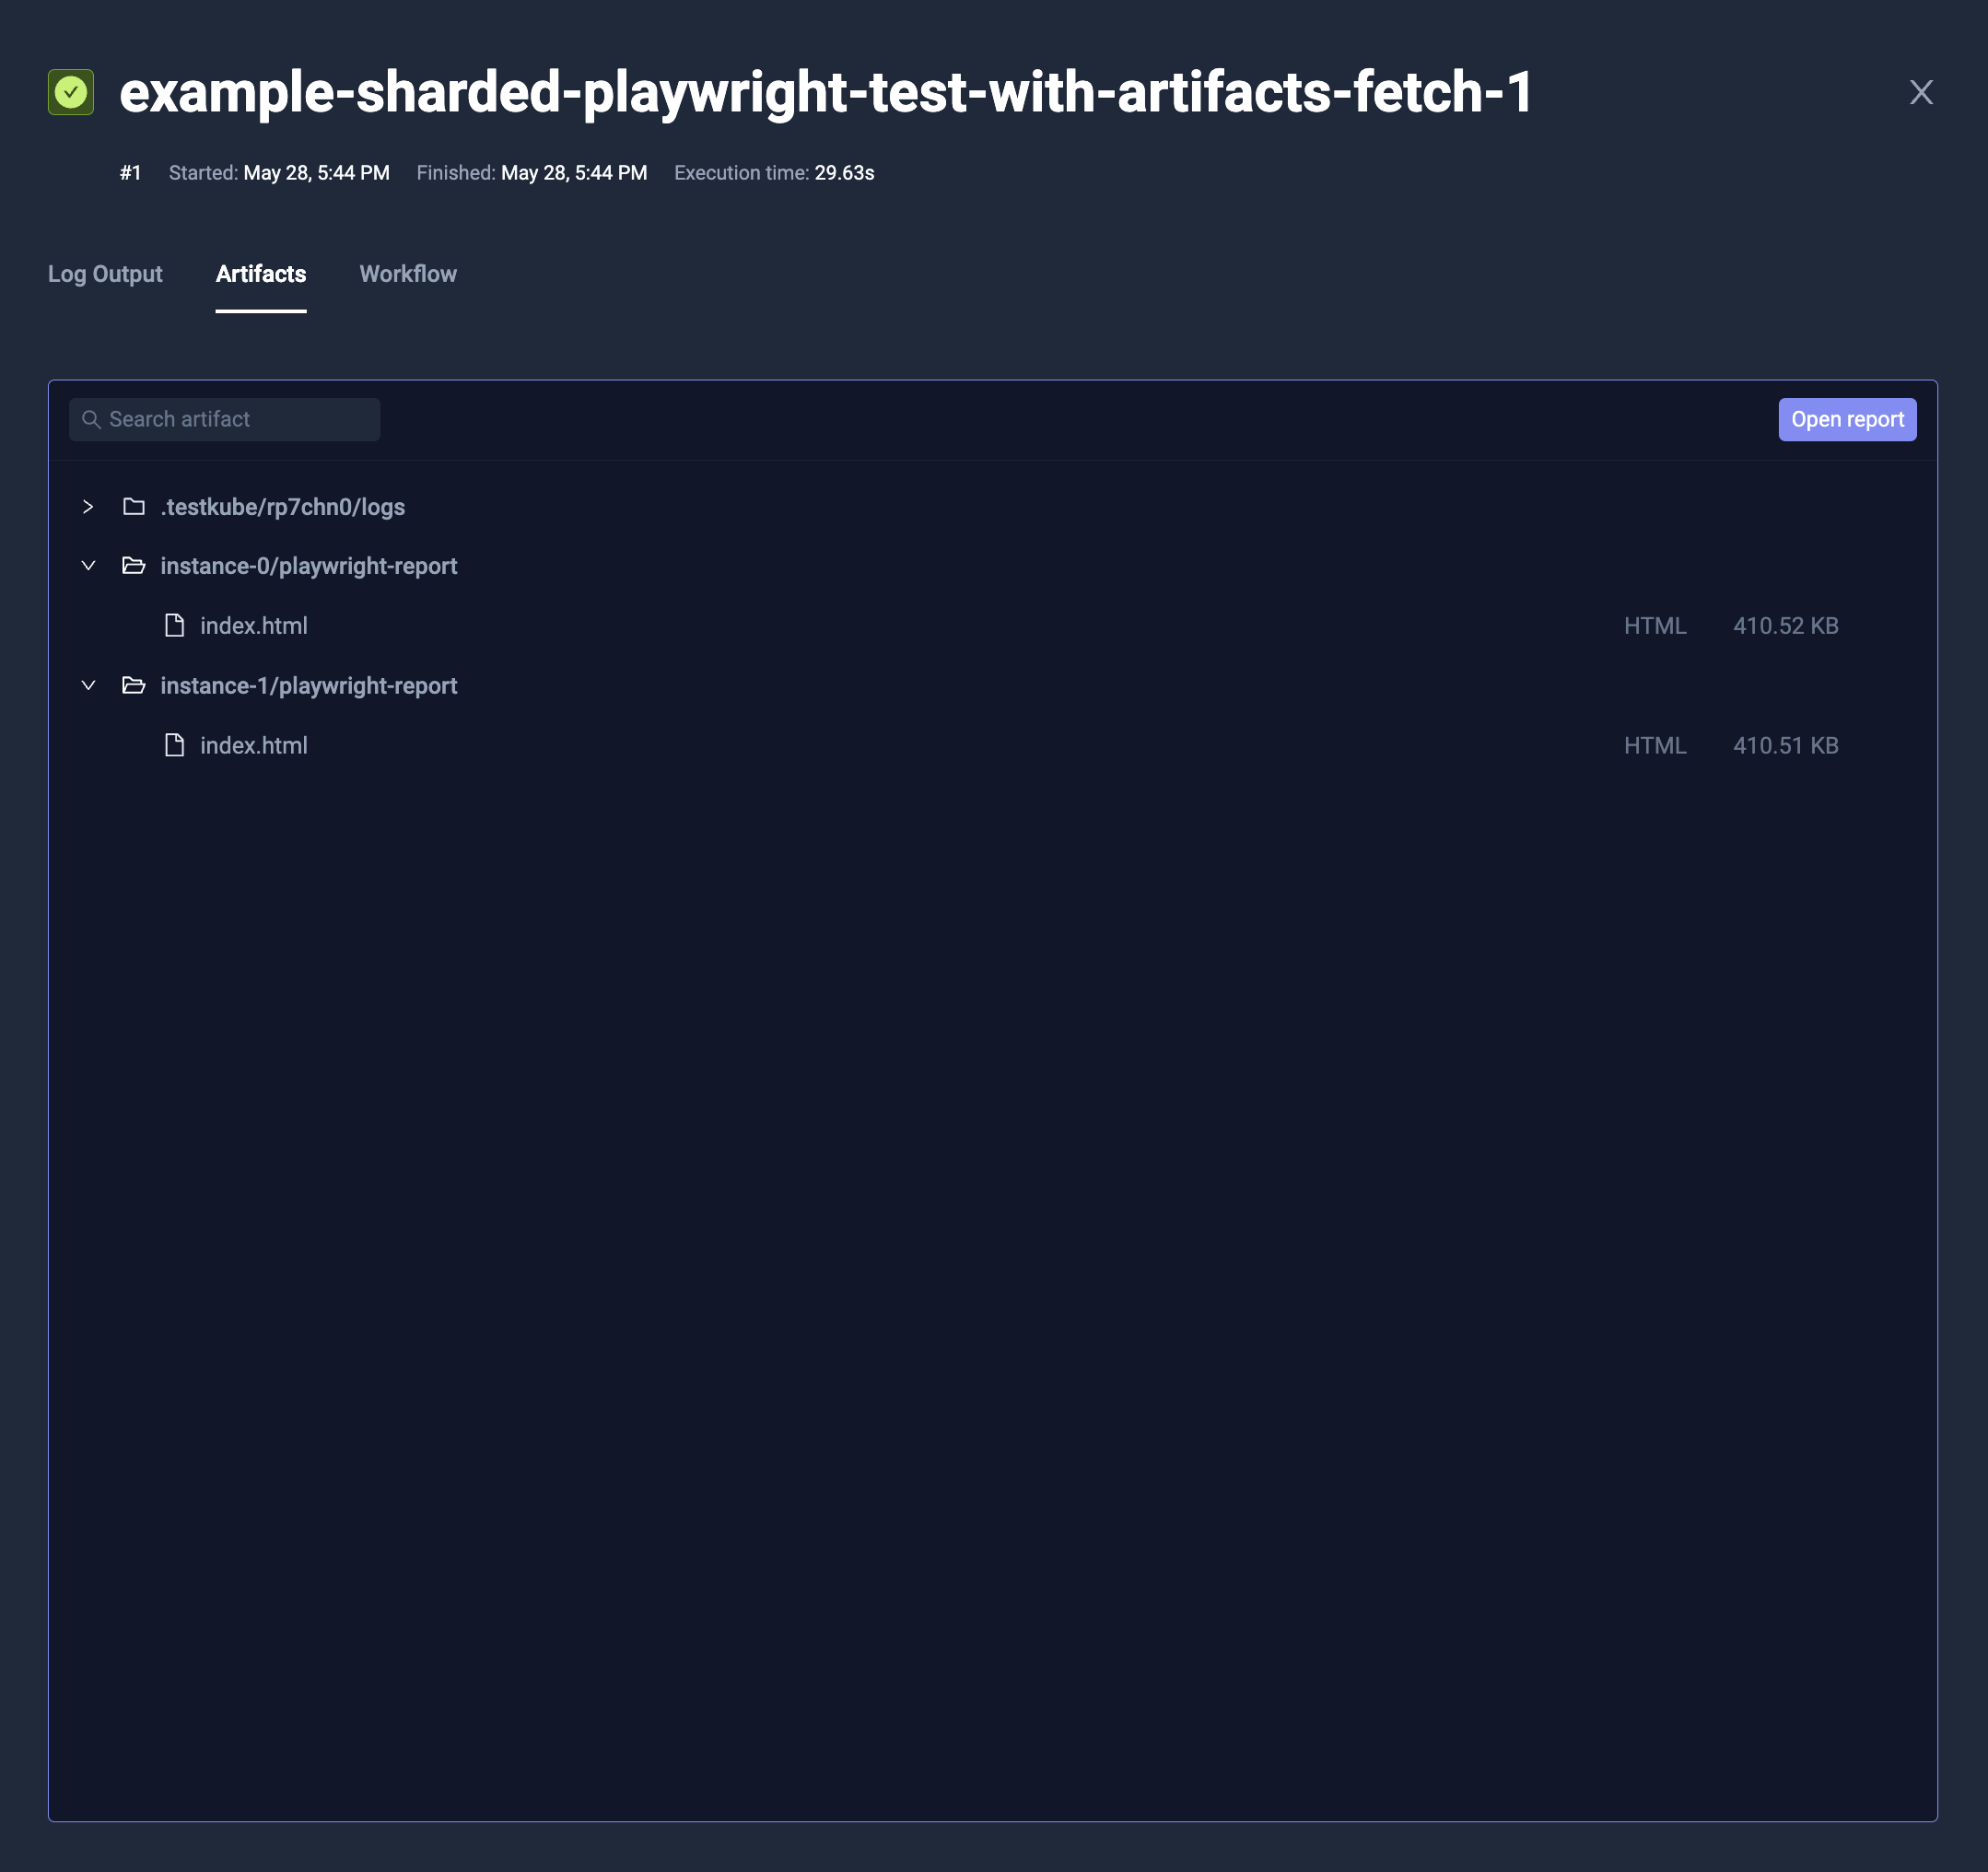Click the magnifier icon in the search field
The width and height of the screenshot is (1988, 1872).
click(x=92, y=419)
